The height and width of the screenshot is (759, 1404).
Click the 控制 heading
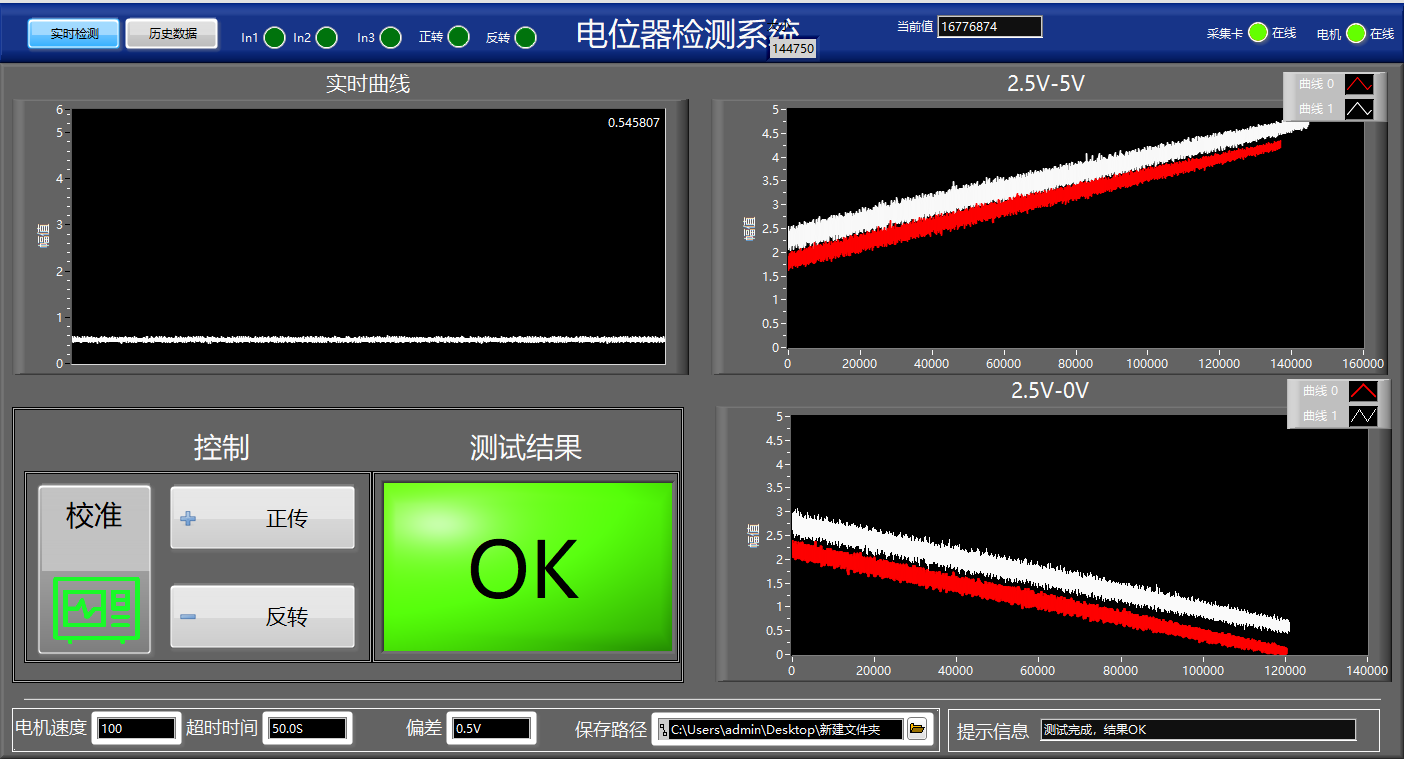coord(221,448)
